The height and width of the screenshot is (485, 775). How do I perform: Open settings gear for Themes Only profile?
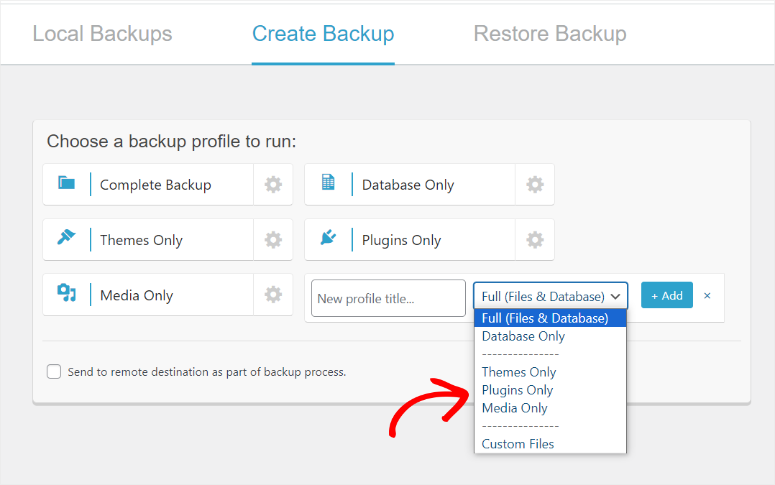click(273, 240)
